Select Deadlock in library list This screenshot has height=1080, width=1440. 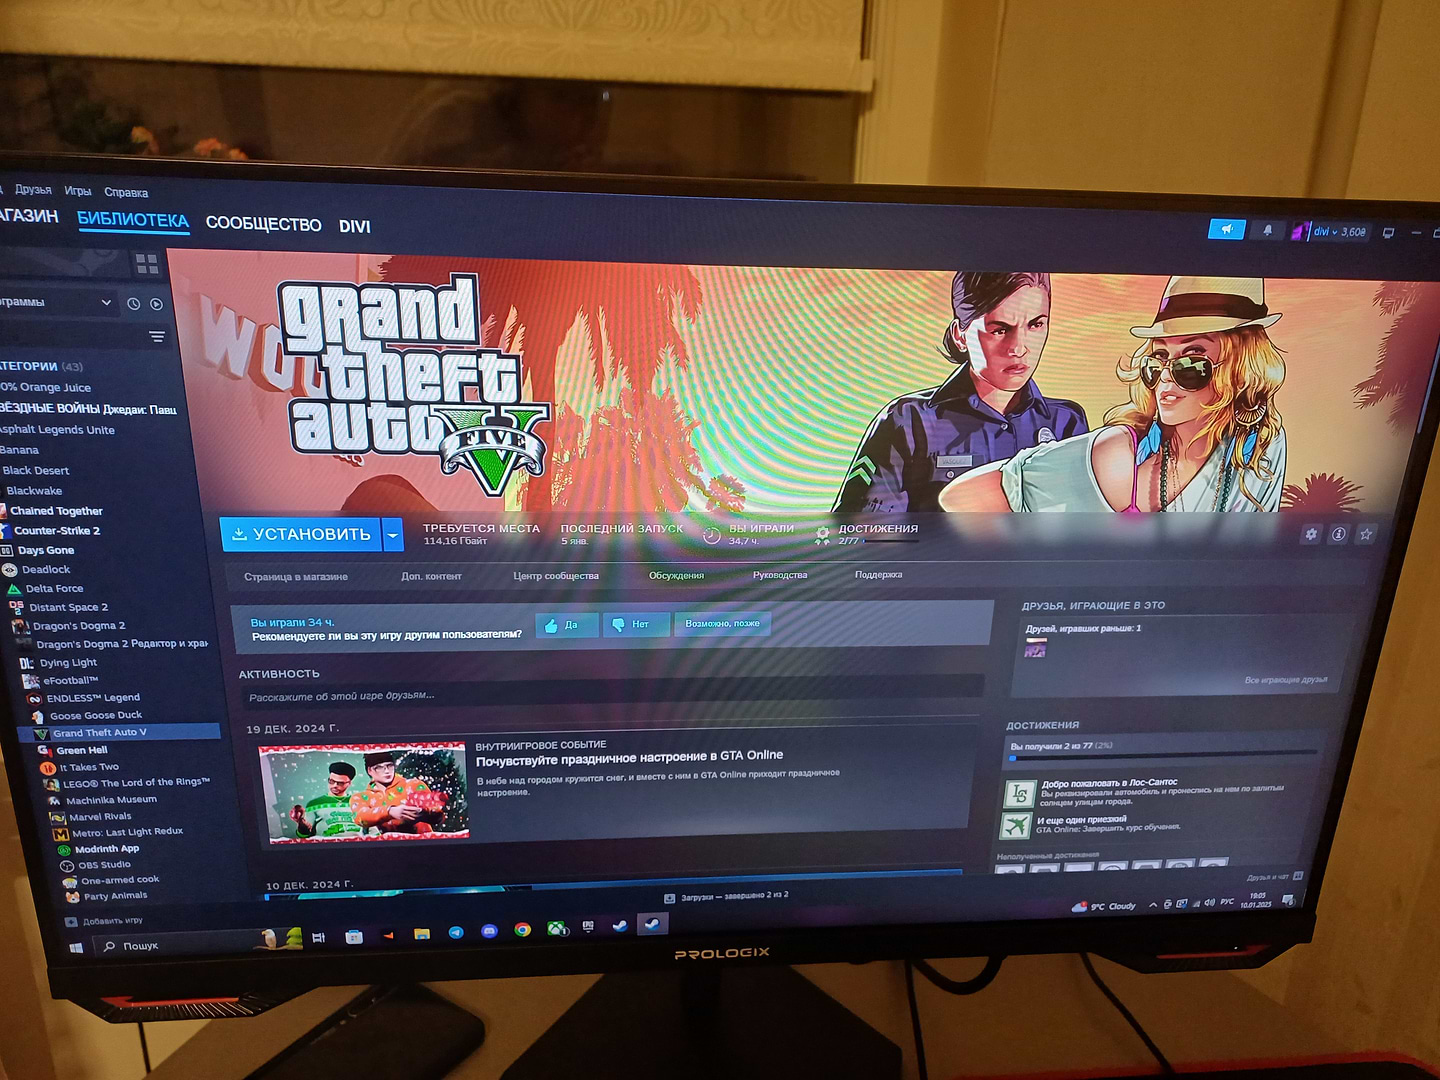click(x=46, y=570)
